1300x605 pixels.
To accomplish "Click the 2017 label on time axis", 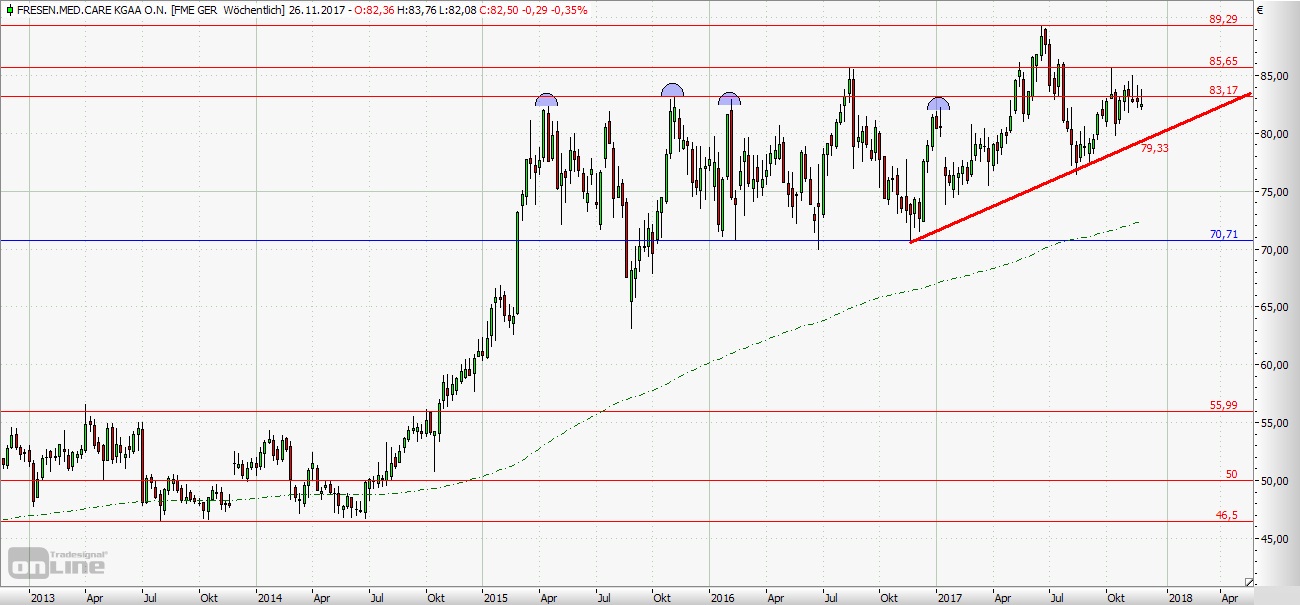I will tap(950, 598).
